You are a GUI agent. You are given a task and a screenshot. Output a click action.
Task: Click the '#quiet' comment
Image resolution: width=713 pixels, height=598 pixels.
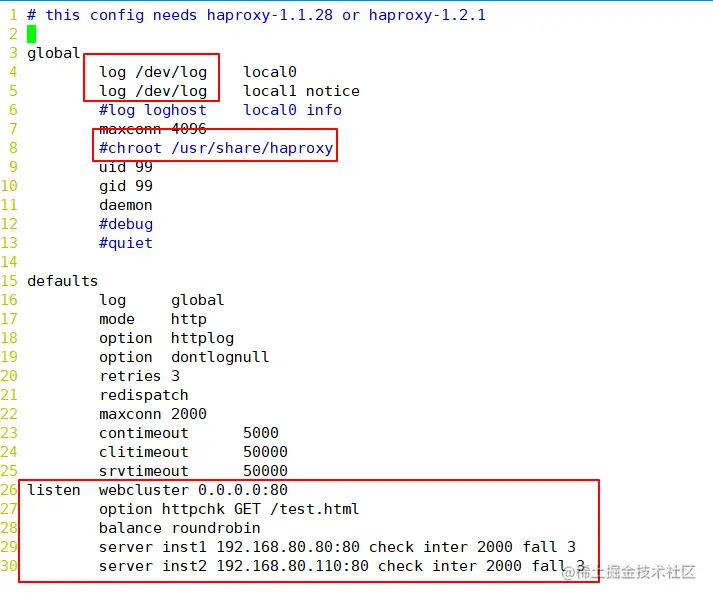pos(126,243)
